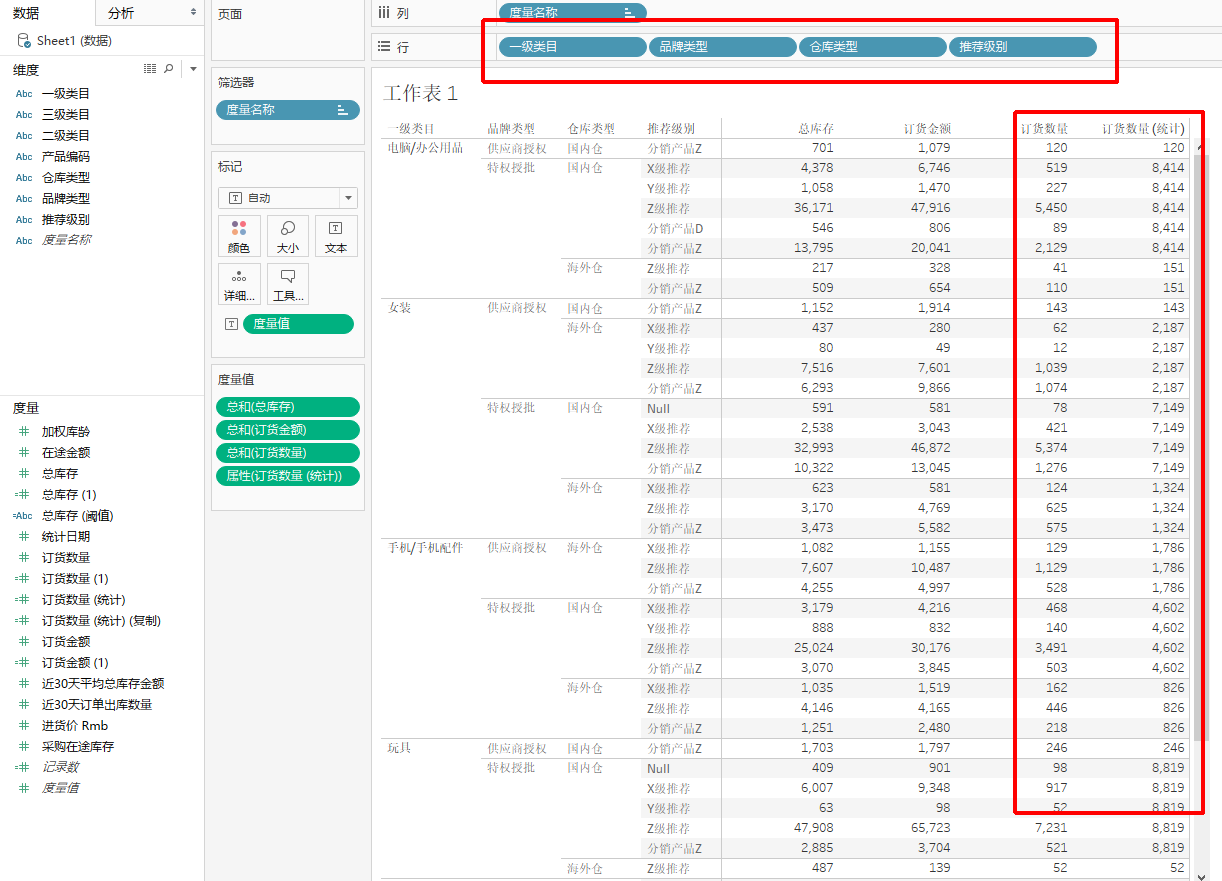1222x881 pixels.
Task: Click the Sheet1 data source icon
Action: tap(24, 41)
